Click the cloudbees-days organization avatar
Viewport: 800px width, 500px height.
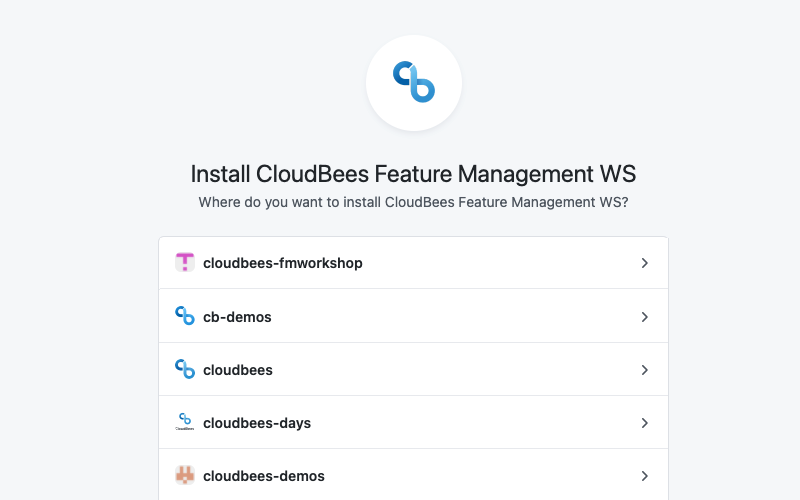[185, 422]
